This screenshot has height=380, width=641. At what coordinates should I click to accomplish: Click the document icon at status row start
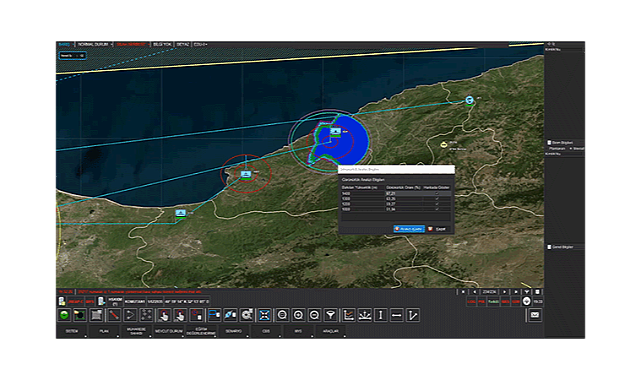click(x=62, y=302)
